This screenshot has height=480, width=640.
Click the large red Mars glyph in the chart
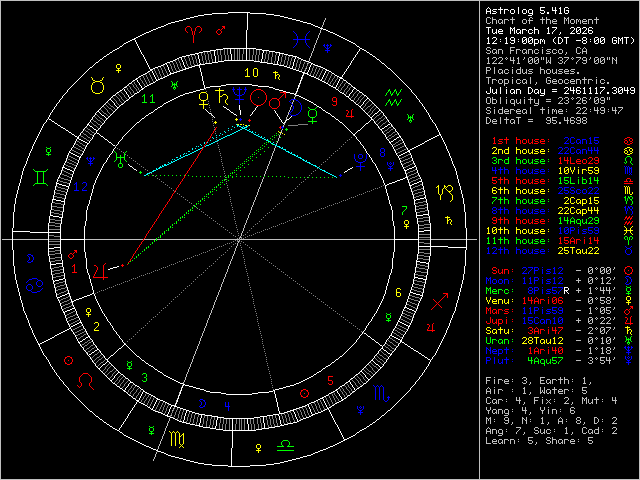(x=278, y=100)
